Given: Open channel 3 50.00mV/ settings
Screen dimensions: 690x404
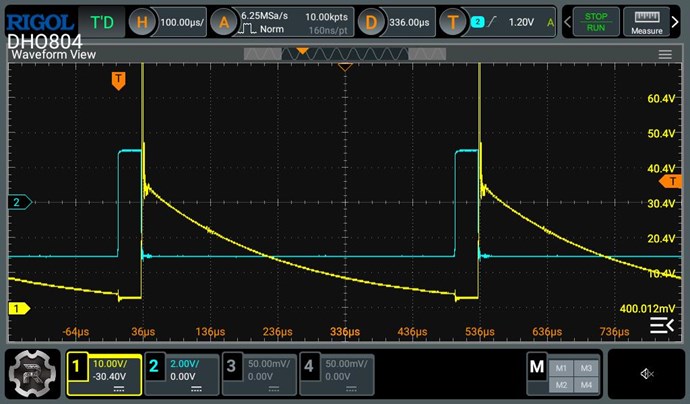Looking at the screenshot, I should tap(268, 364).
